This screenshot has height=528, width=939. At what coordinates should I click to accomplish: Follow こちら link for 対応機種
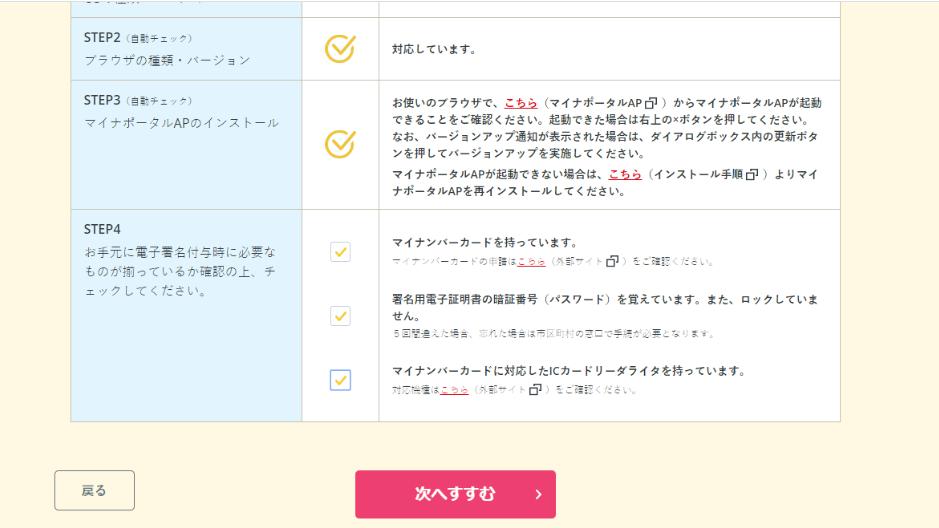point(454,390)
